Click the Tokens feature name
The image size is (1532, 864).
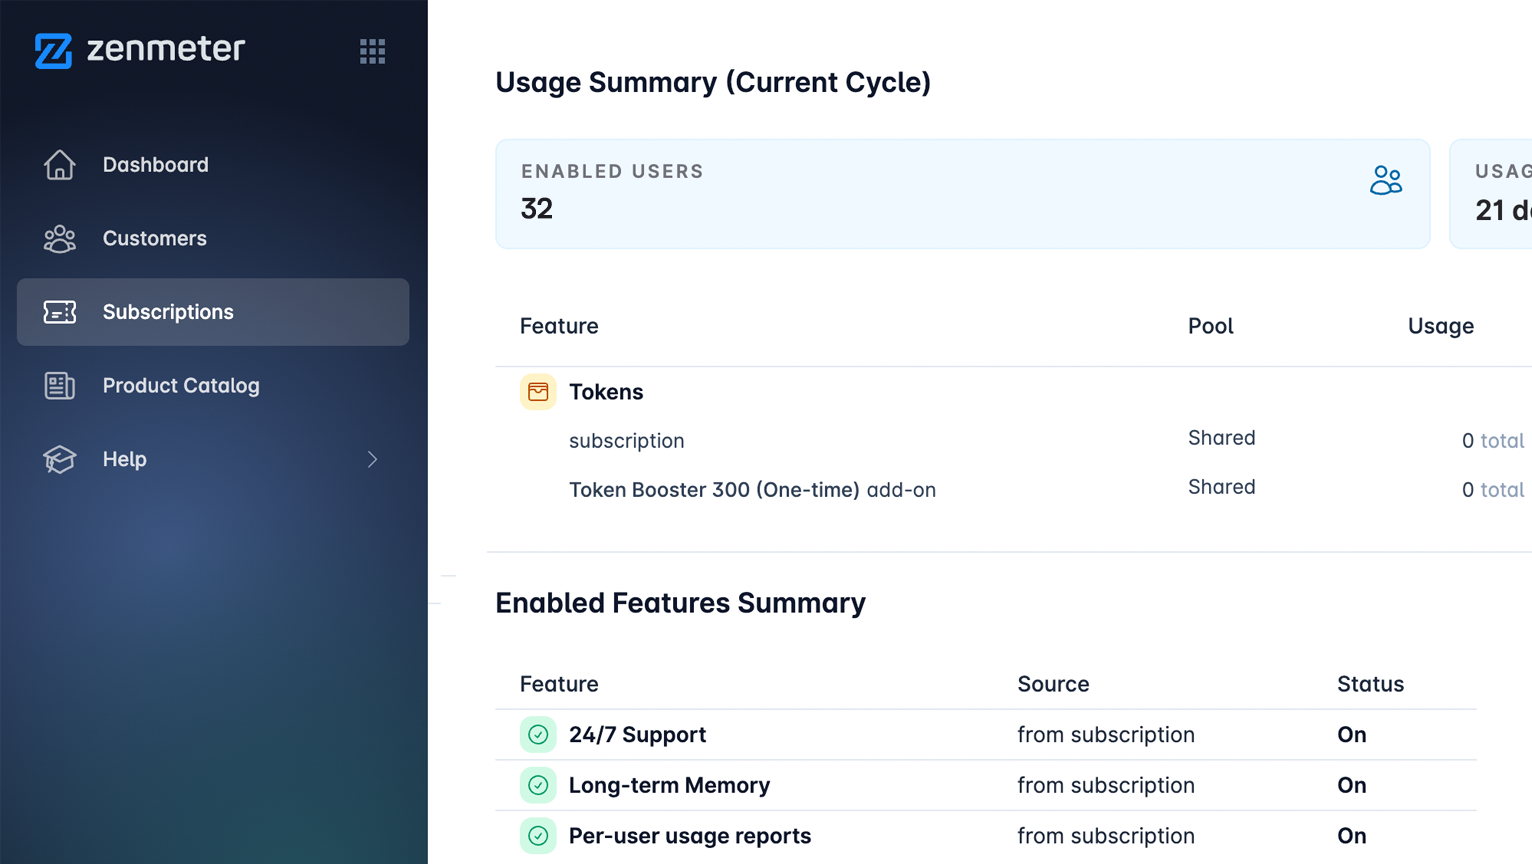pyautogui.click(x=606, y=392)
